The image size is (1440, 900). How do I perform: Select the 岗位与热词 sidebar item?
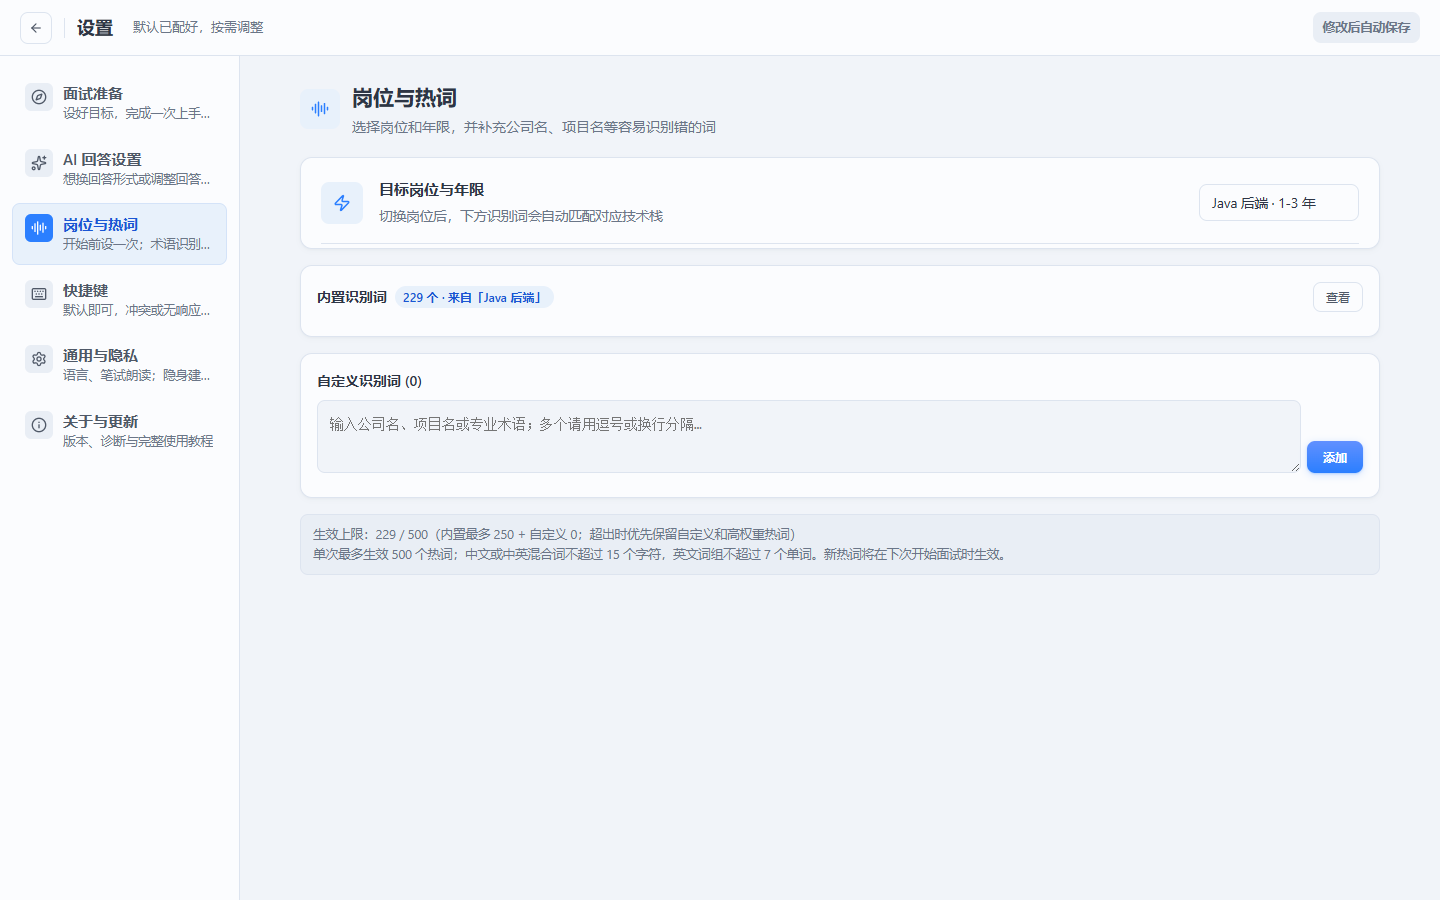pos(119,234)
